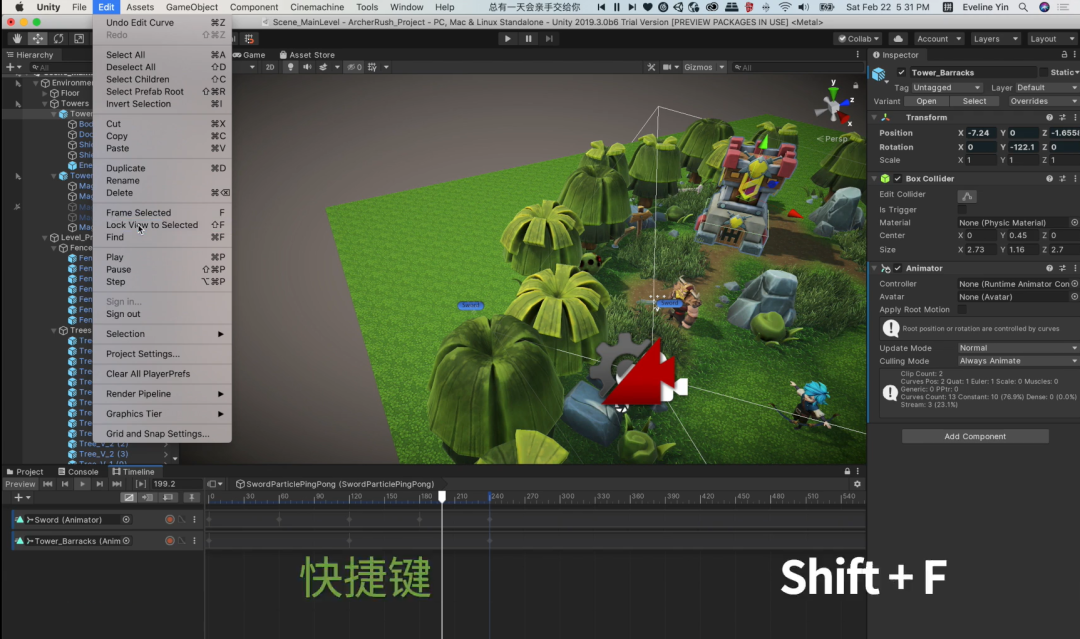1080x639 pixels.
Task: Click the Sword track record button
Action: pyautogui.click(x=169, y=520)
